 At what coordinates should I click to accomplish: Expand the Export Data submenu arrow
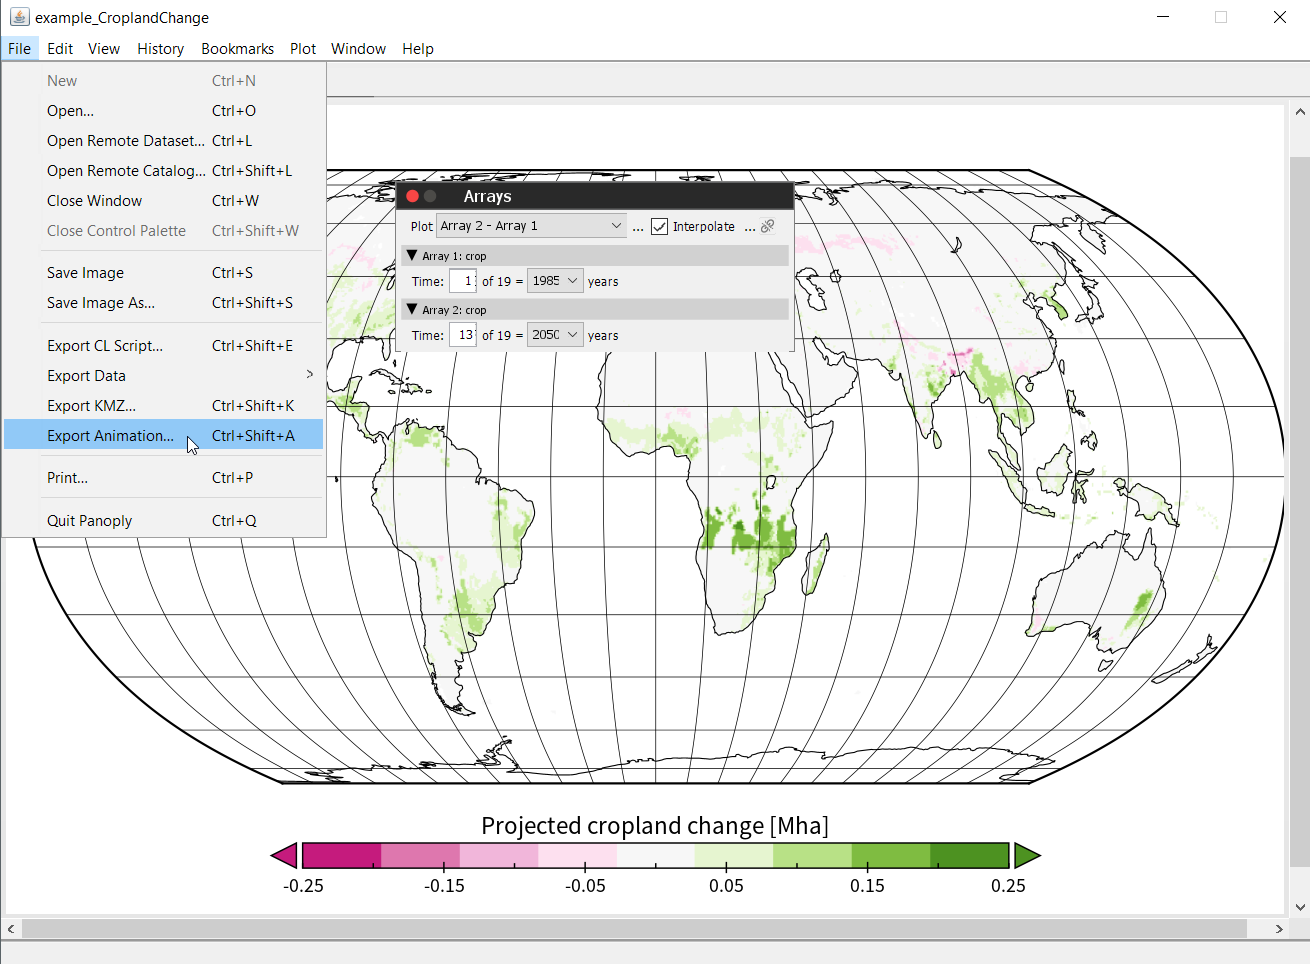click(x=310, y=375)
